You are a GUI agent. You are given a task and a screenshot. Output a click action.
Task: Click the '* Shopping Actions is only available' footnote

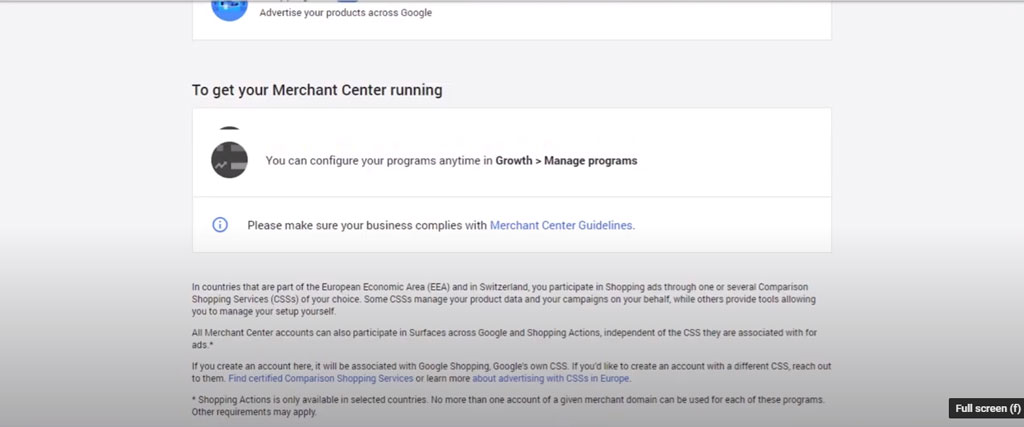508,405
